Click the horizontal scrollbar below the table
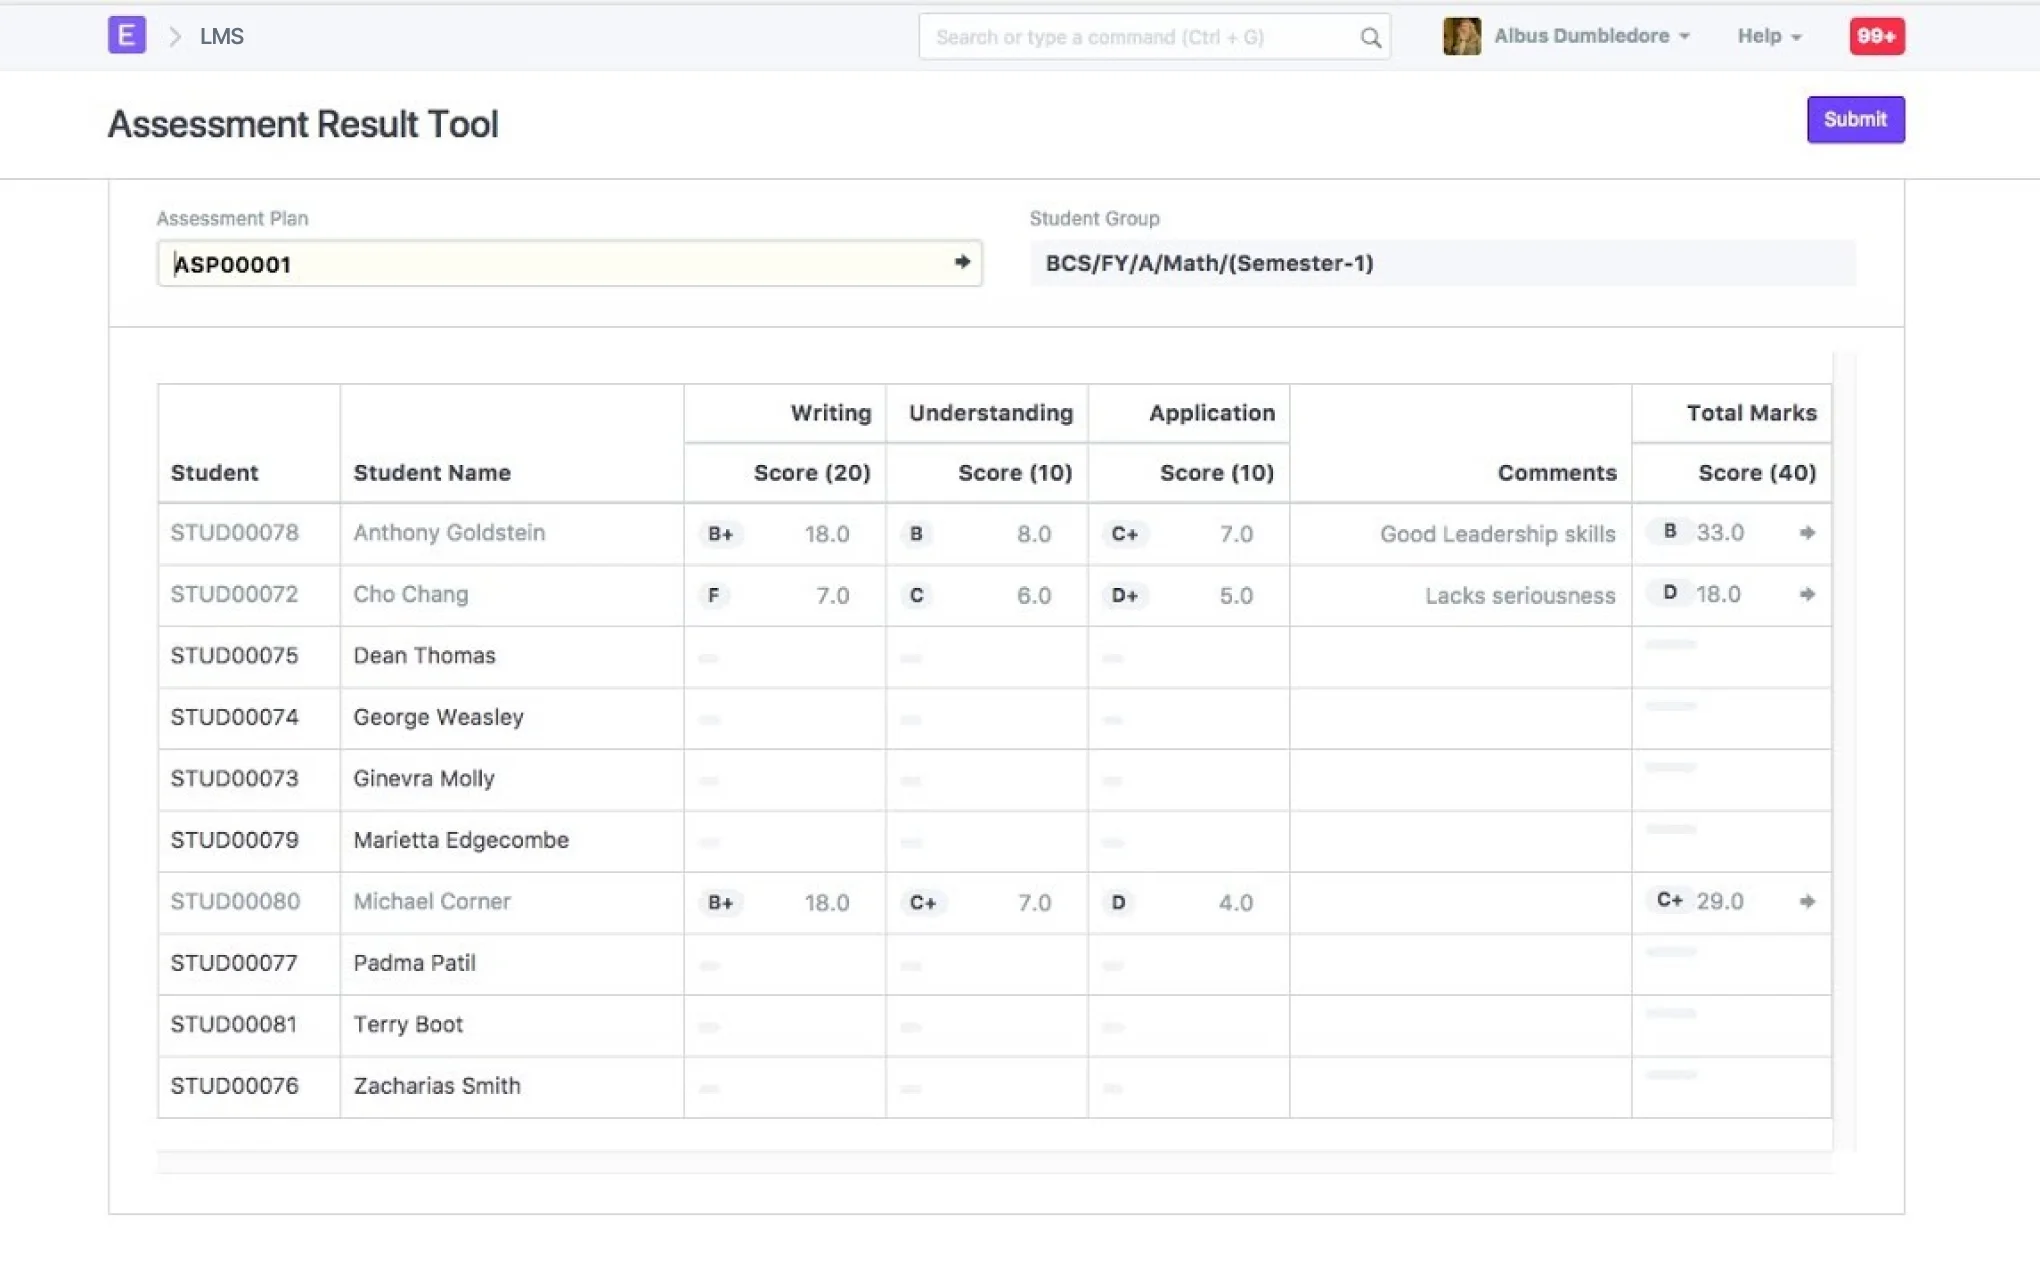This screenshot has width=2040, height=1283. (x=994, y=1162)
